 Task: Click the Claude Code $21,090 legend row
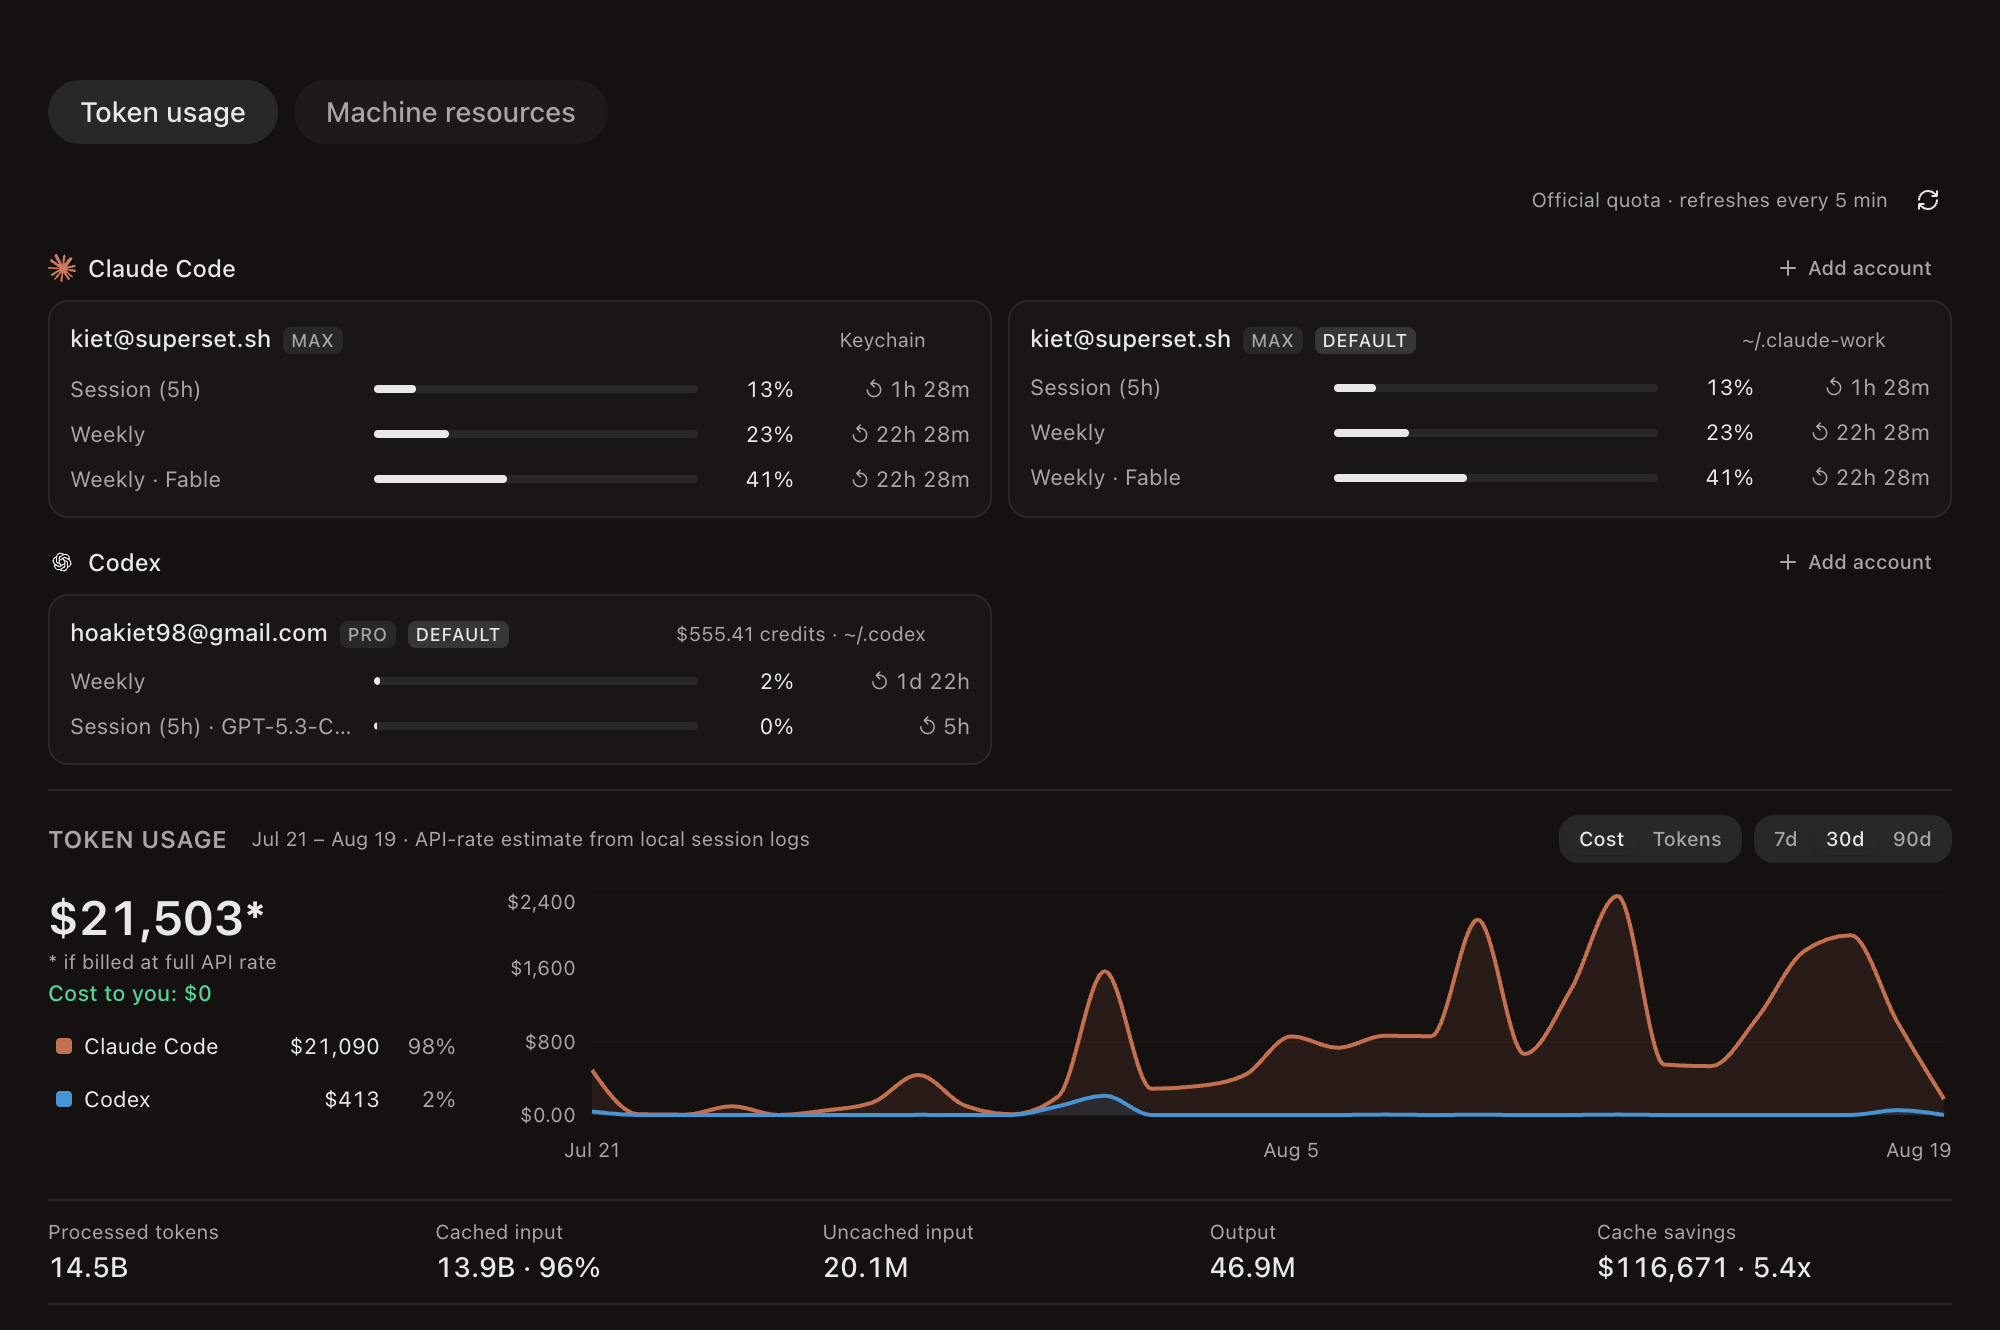[x=255, y=1046]
